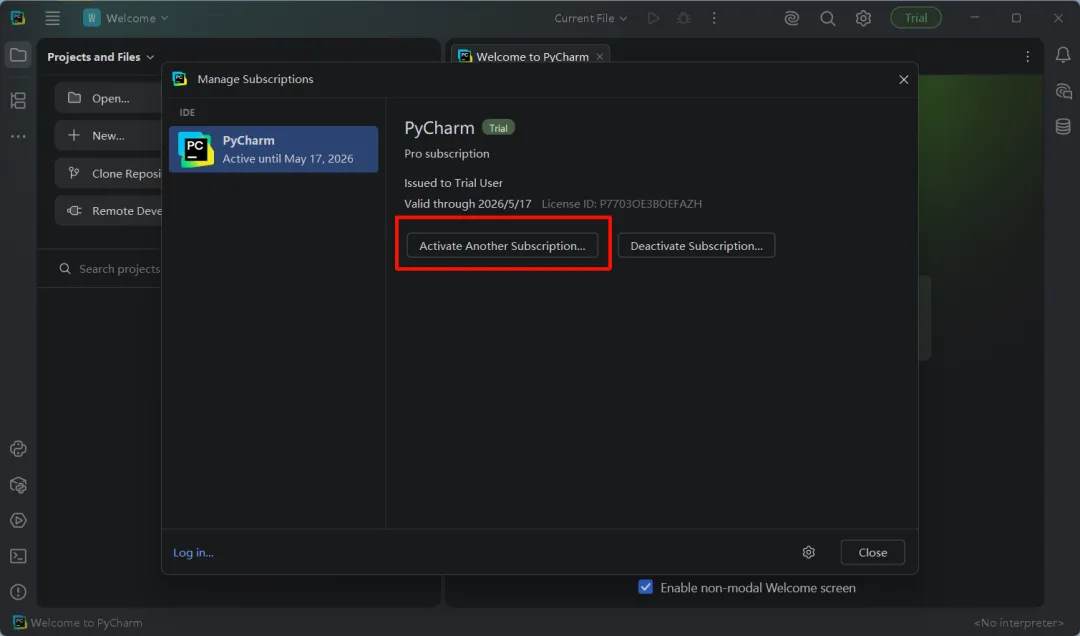Click the Run play icon

coord(653,18)
